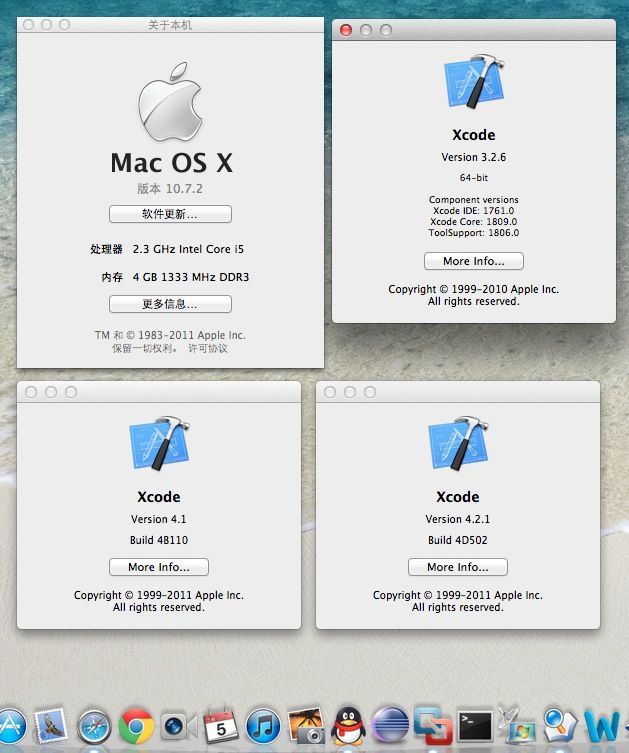Open the 许可协议 license link
This screenshot has width=629, height=753.
point(208,348)
